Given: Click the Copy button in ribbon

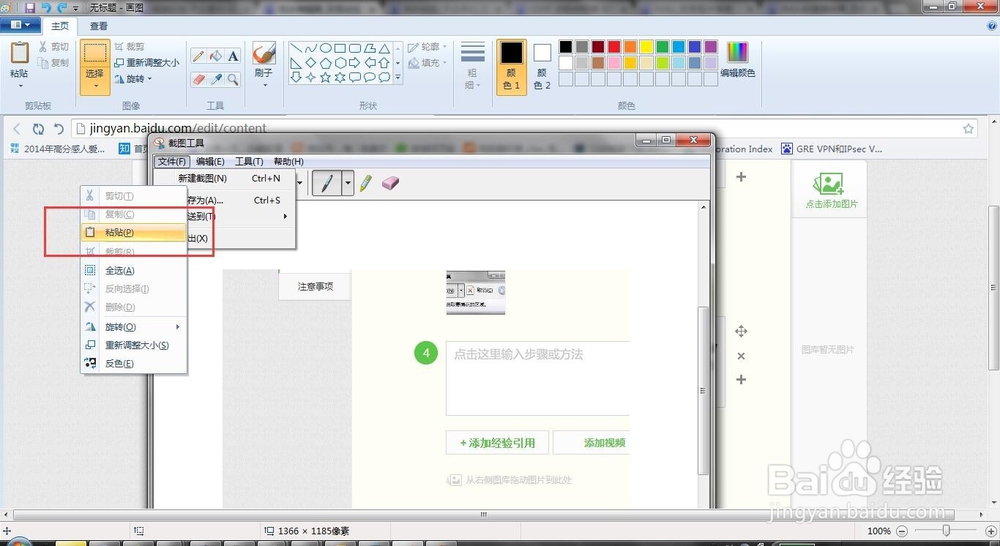Looking at the screenshot, I should [54, 63].
